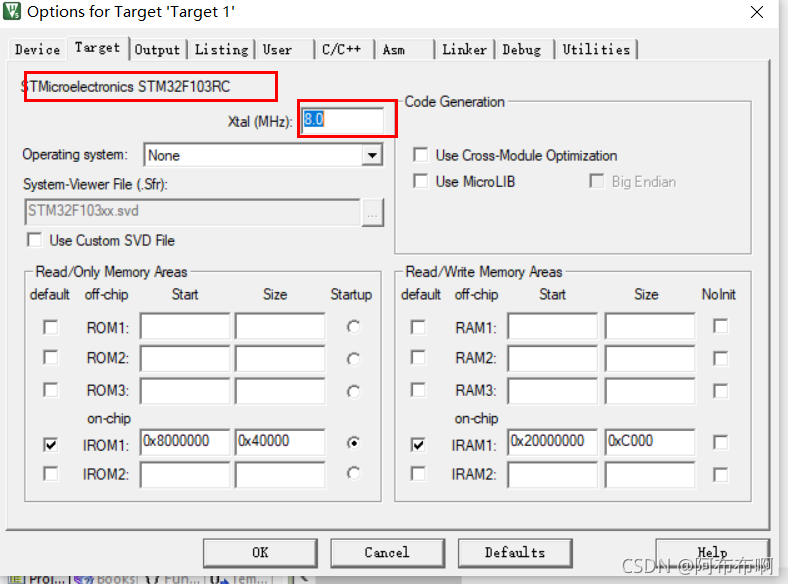788x584 pixels.
Task: Switch to the Device tab
Action: (37, 49)
